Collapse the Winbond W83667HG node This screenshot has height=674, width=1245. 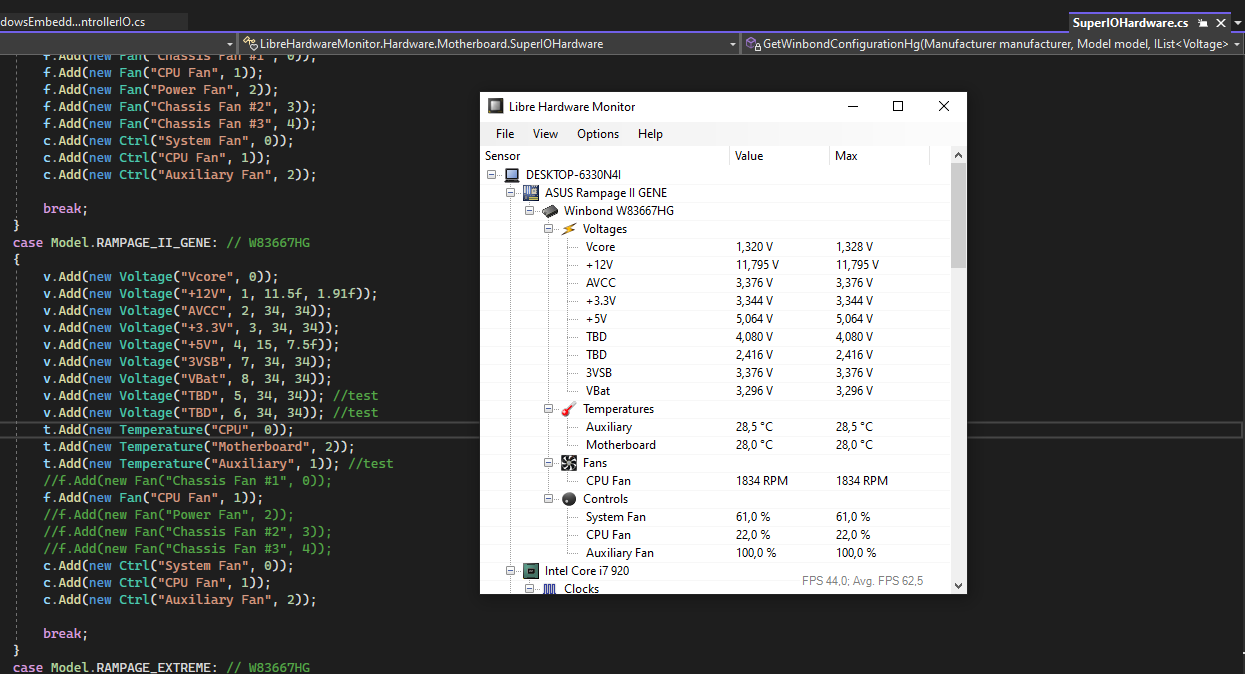click(x=530, y=211)
